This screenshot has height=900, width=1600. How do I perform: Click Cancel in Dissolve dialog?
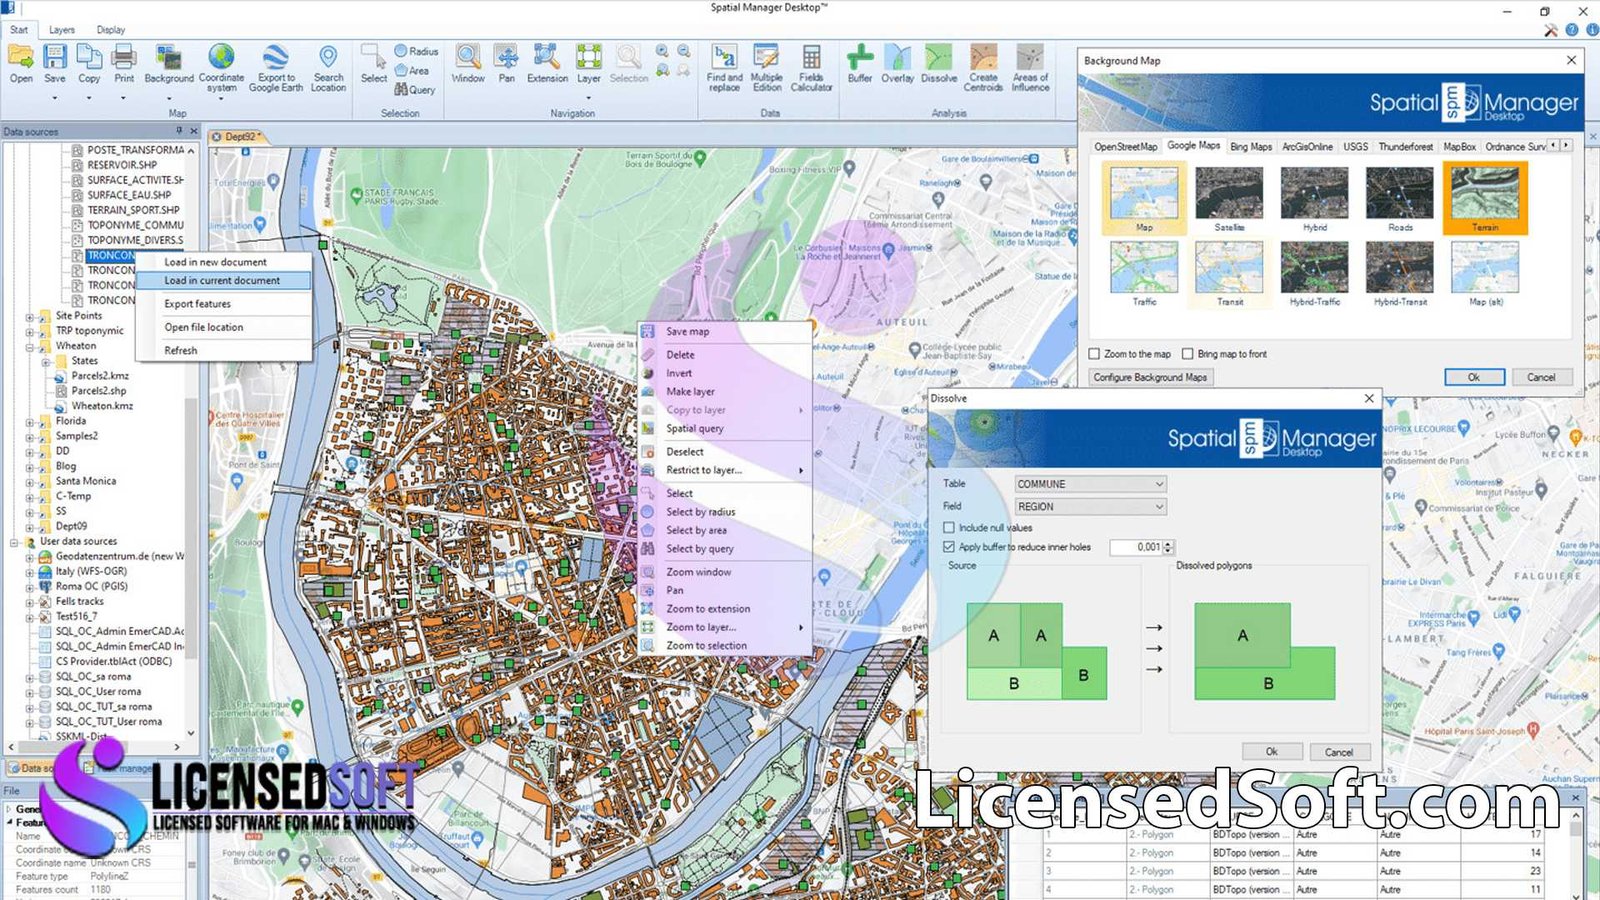pyautogui.click(x=1339, y=752)
